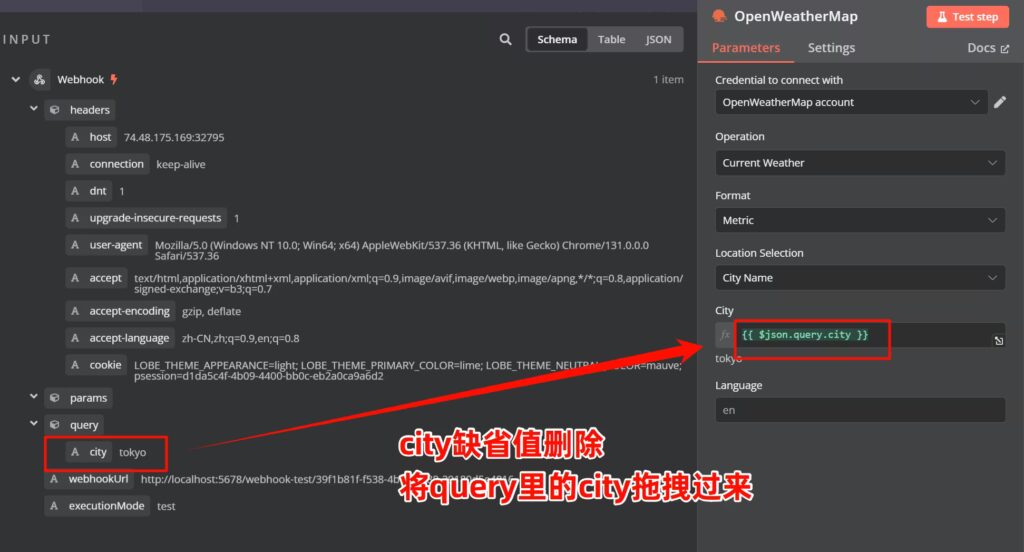Click the query object cube icon
The height and width of the screenshot is (552, 1024).
pyautogui.click(x=55, y=425)
